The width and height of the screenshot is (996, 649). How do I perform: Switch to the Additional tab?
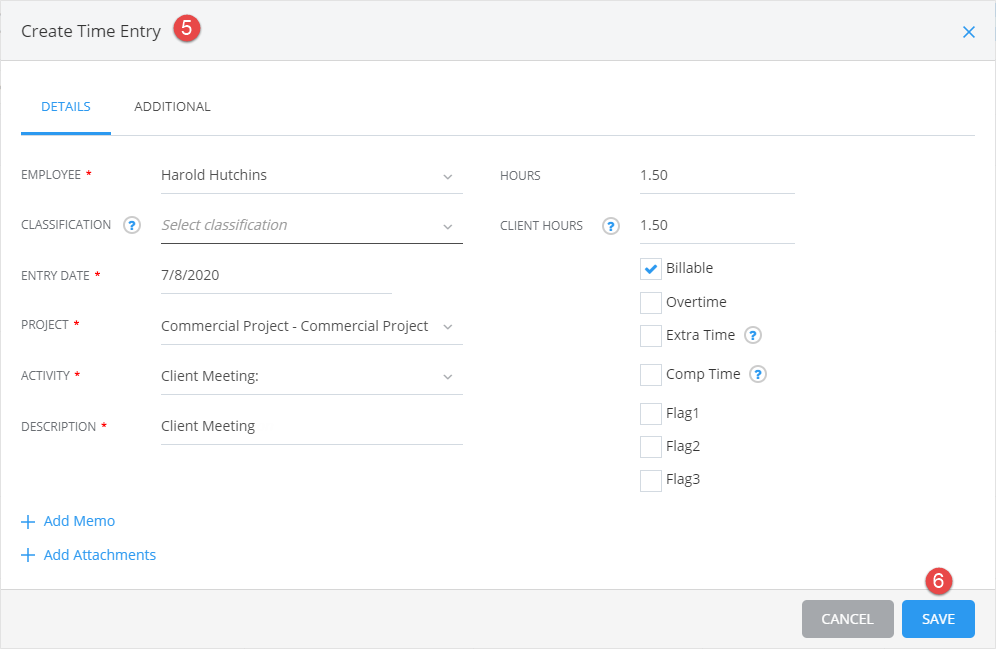pos(172,106)
